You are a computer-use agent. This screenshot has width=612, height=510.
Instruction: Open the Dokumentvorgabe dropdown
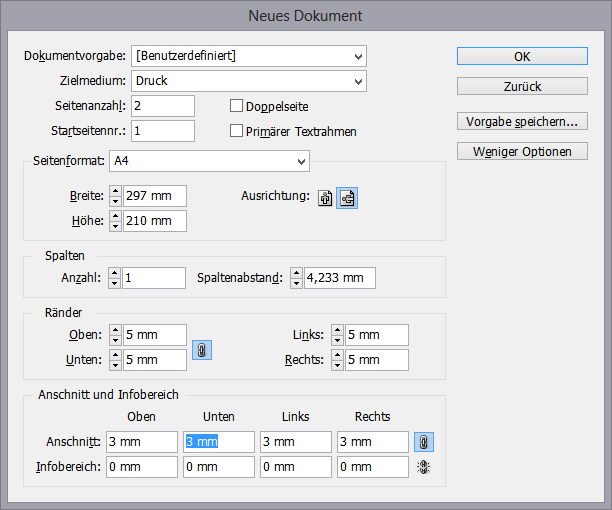click(248, 55)
